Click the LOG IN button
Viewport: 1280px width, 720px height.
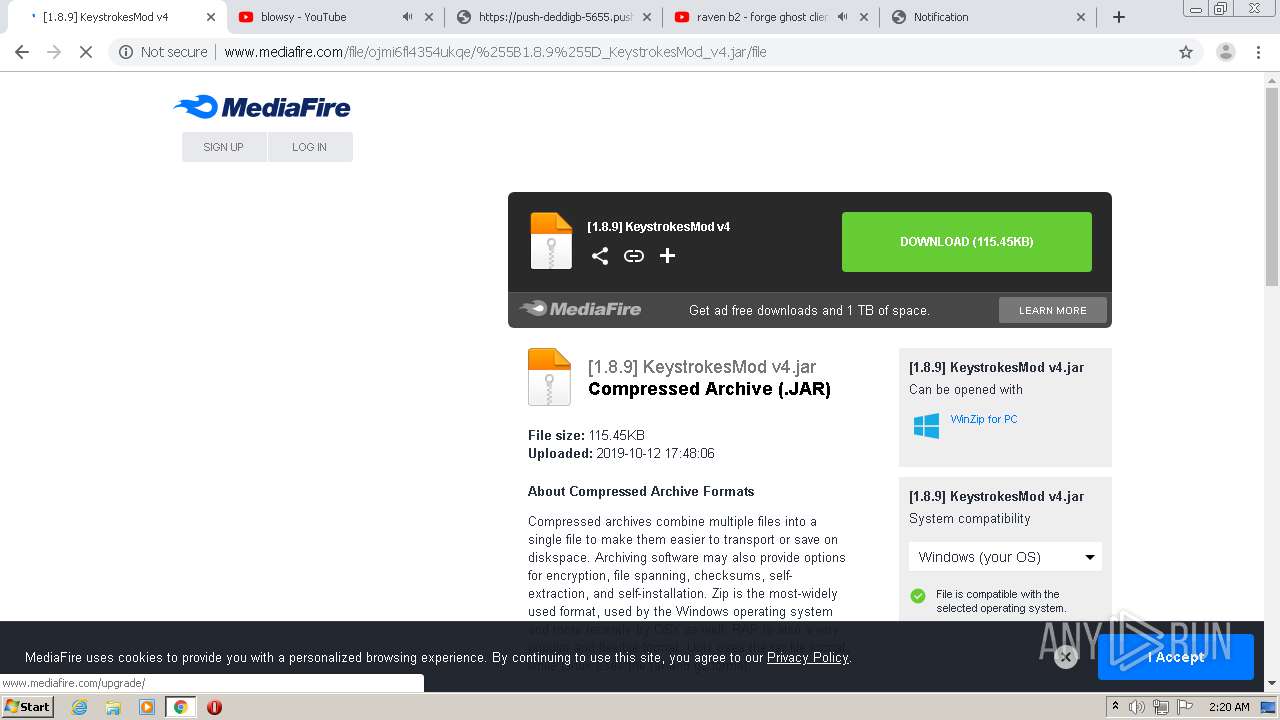pyautogui.click(x=310, y=147)
